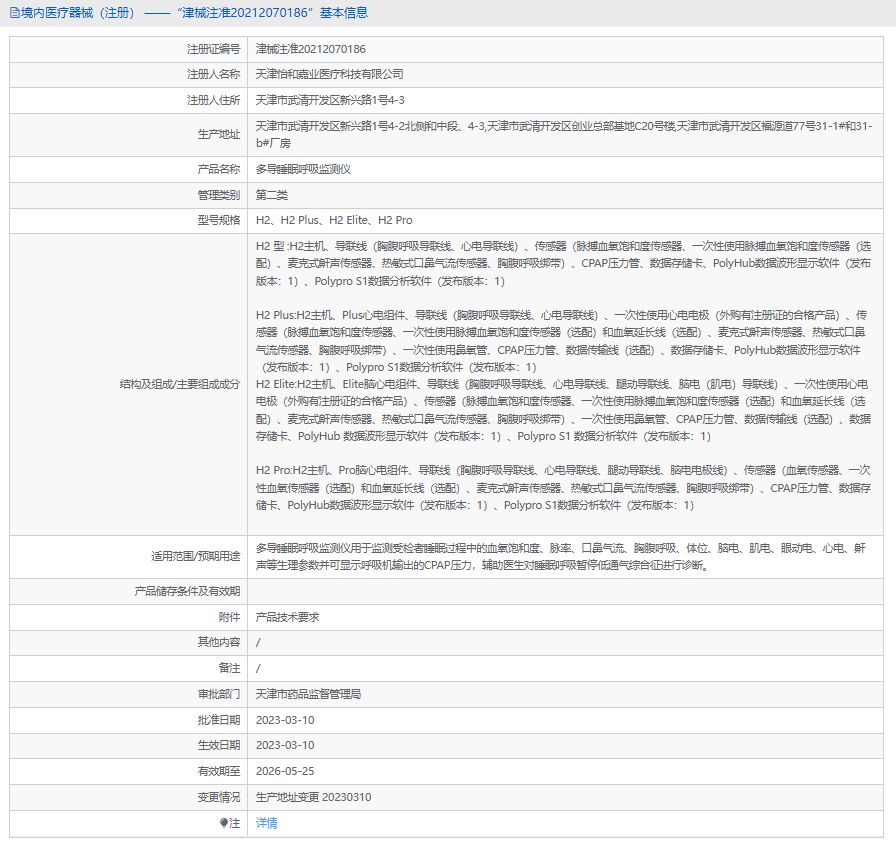Click the 备注 label
Image resolution: width=896 pixels, height=845 pixels.
[230, 668]
